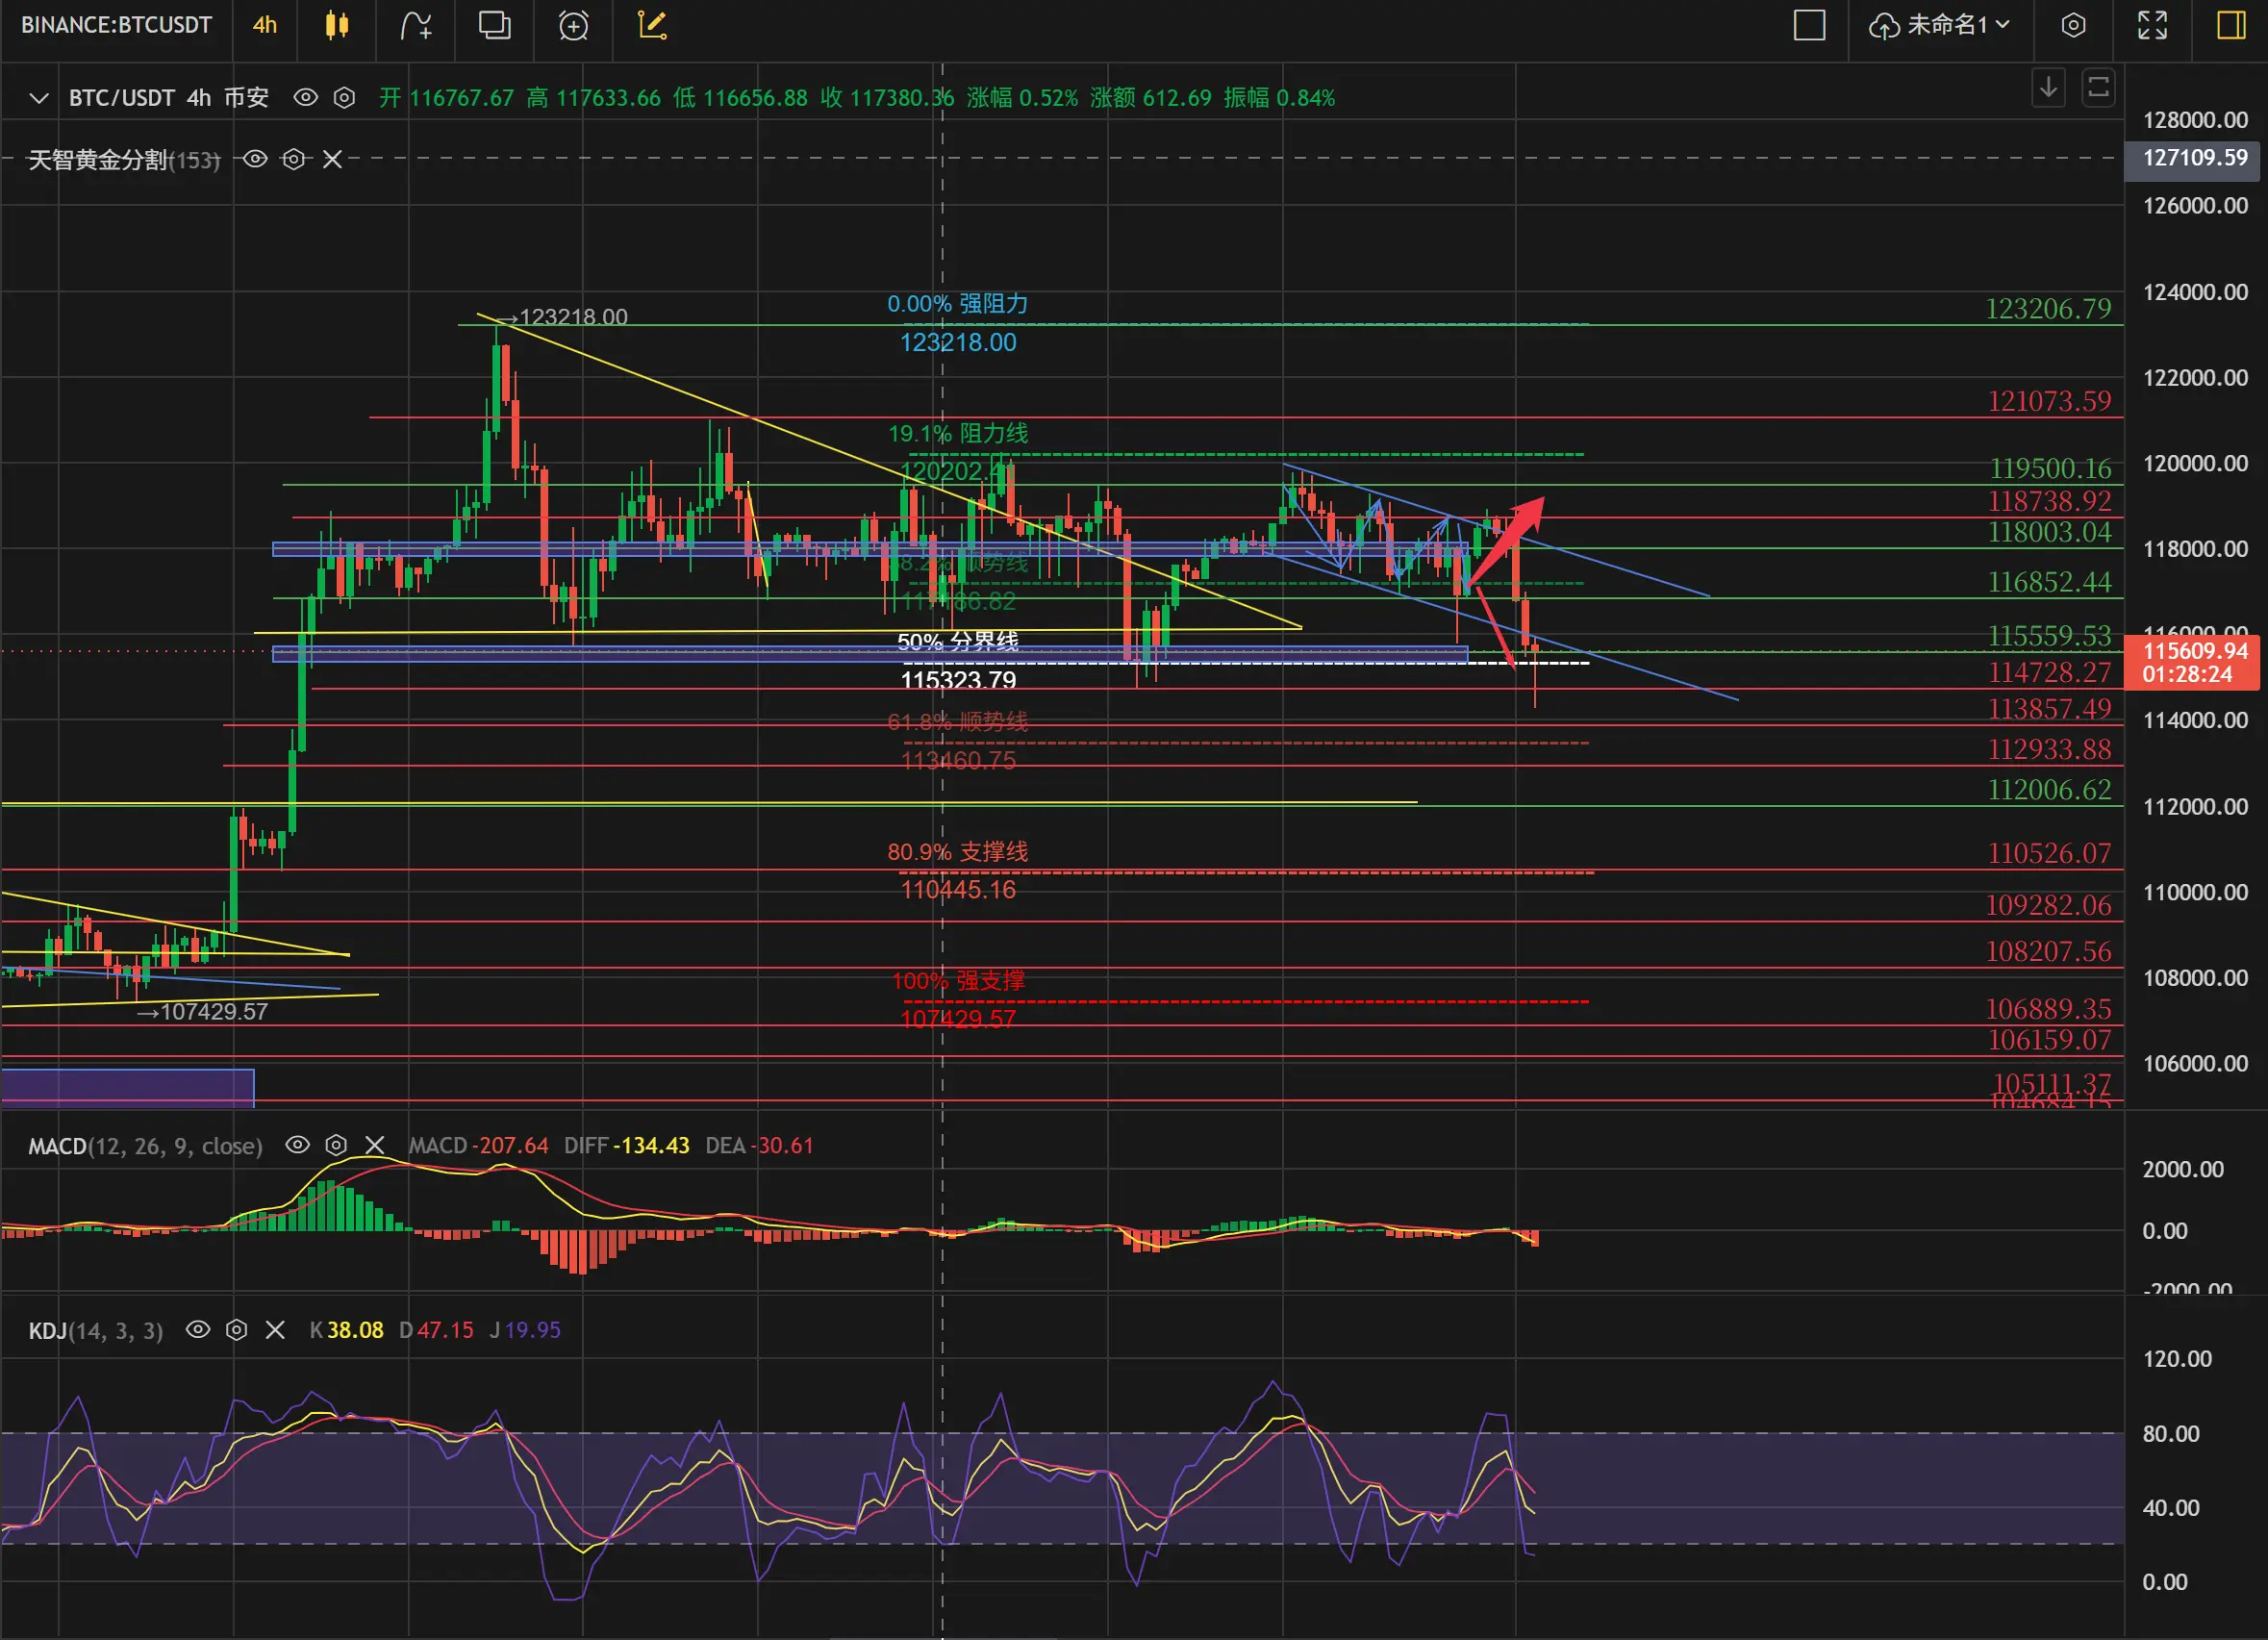The height and width of the screenshot is (1640, 2268).
Task: Click the 61.8% 顺势线 label
Action: coord(957,721)
